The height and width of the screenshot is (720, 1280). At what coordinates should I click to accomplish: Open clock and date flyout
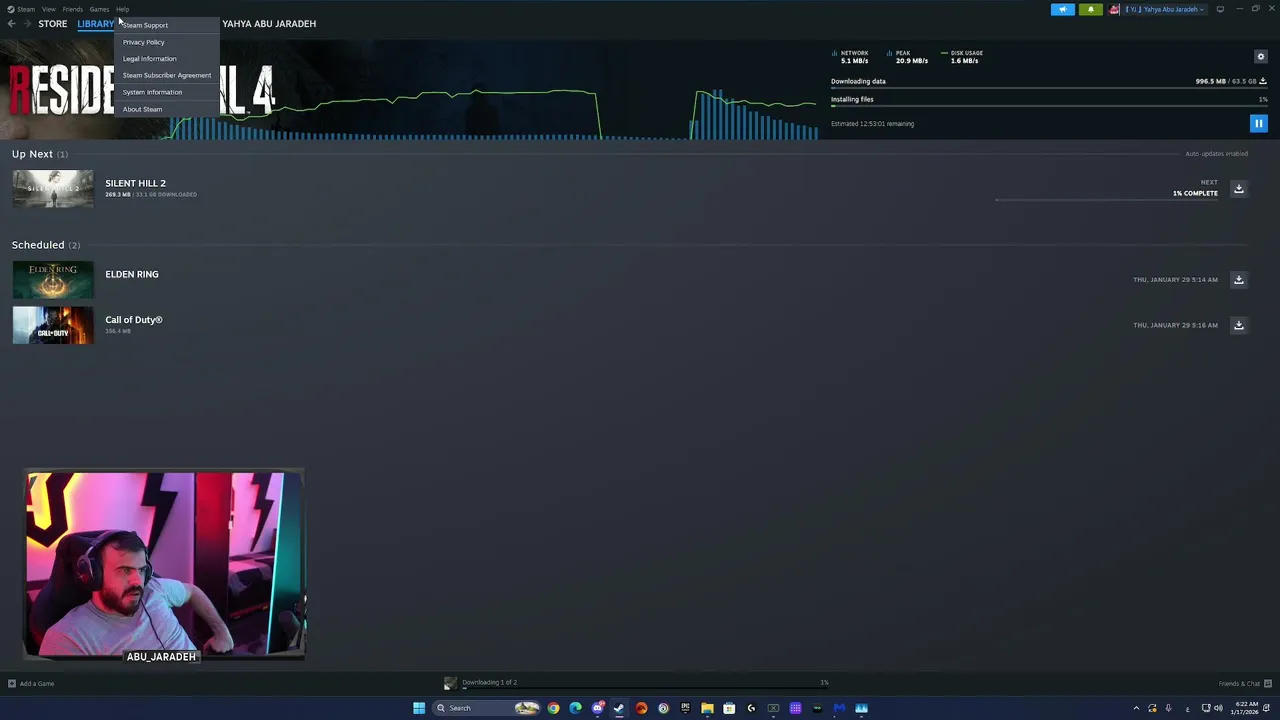pos(1247,708)
